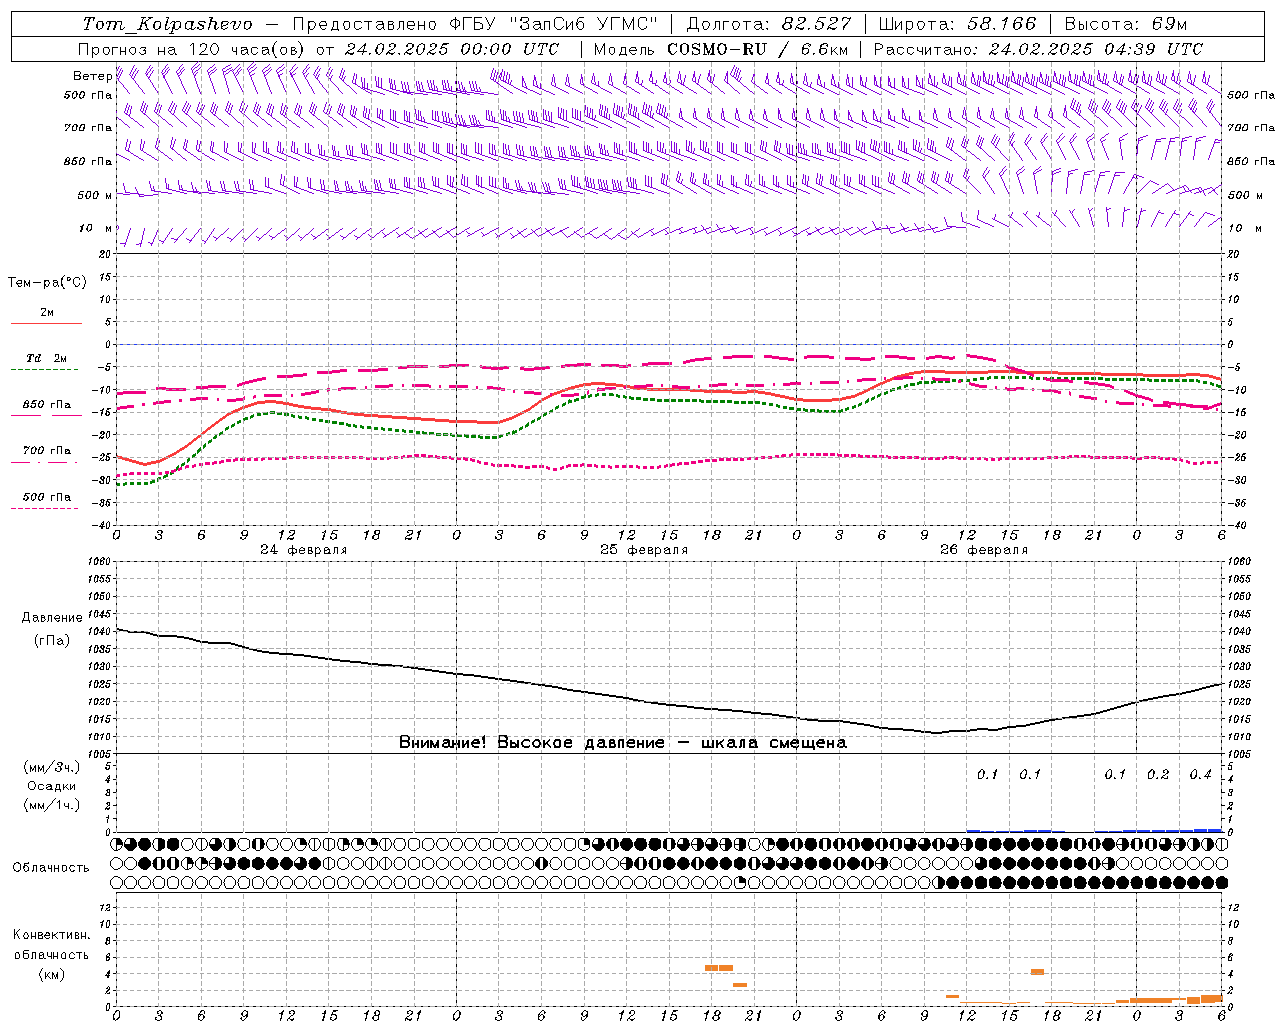Click the '(мм/1ч.)' precipitation unit label

point(52,805)
